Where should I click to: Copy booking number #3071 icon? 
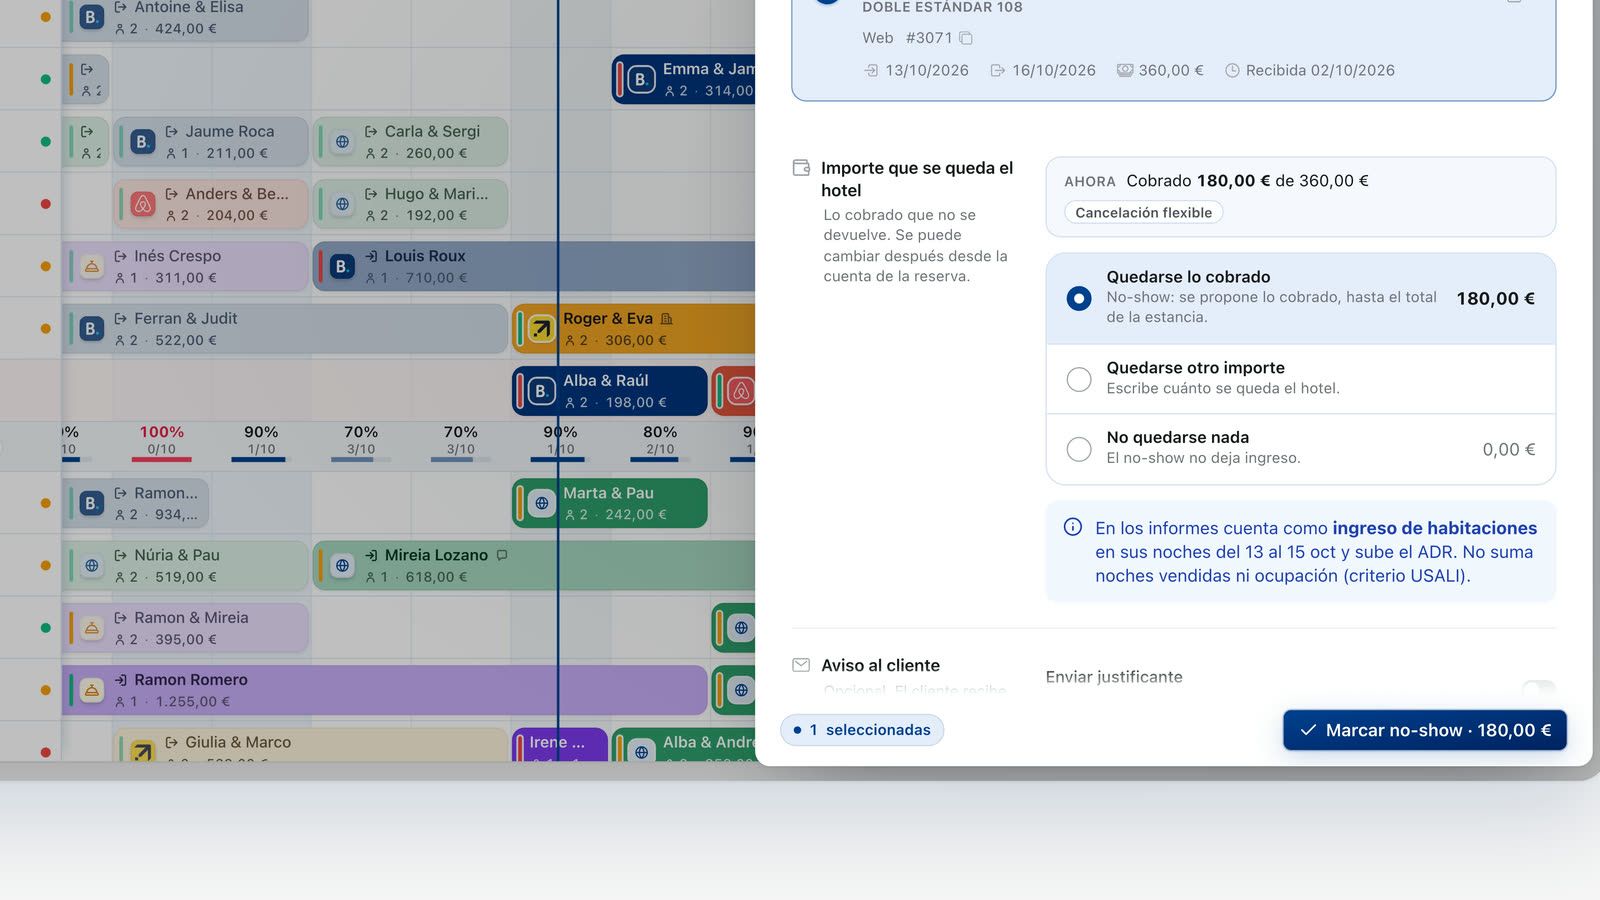click(966, 38)
